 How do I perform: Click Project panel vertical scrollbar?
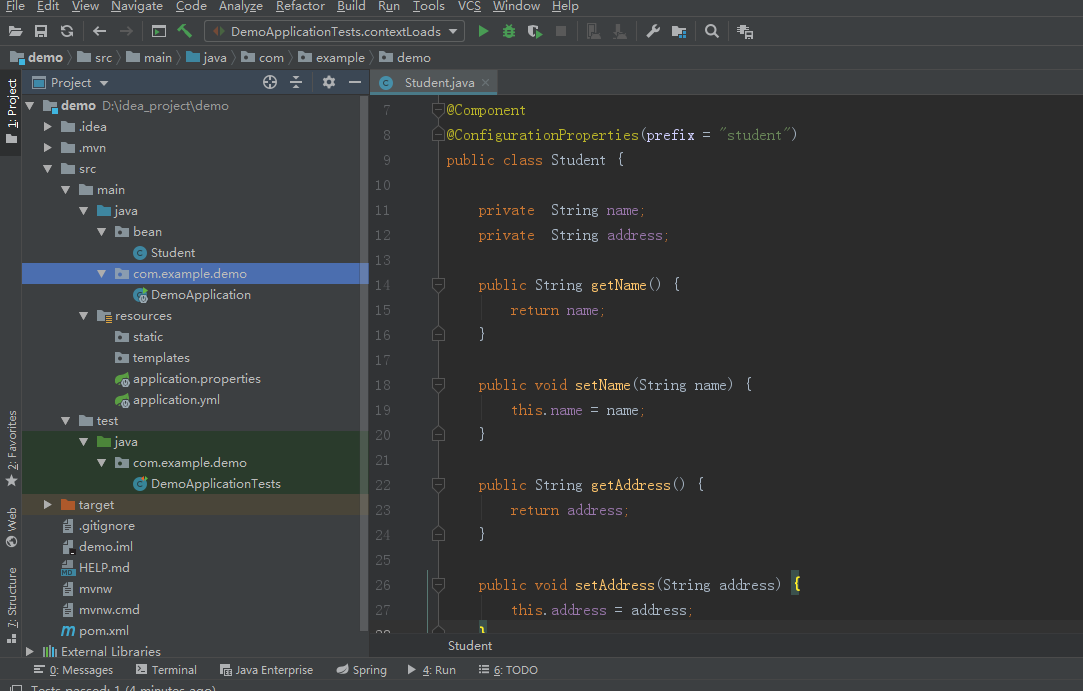pyautogui.click(x=364, y=363)
